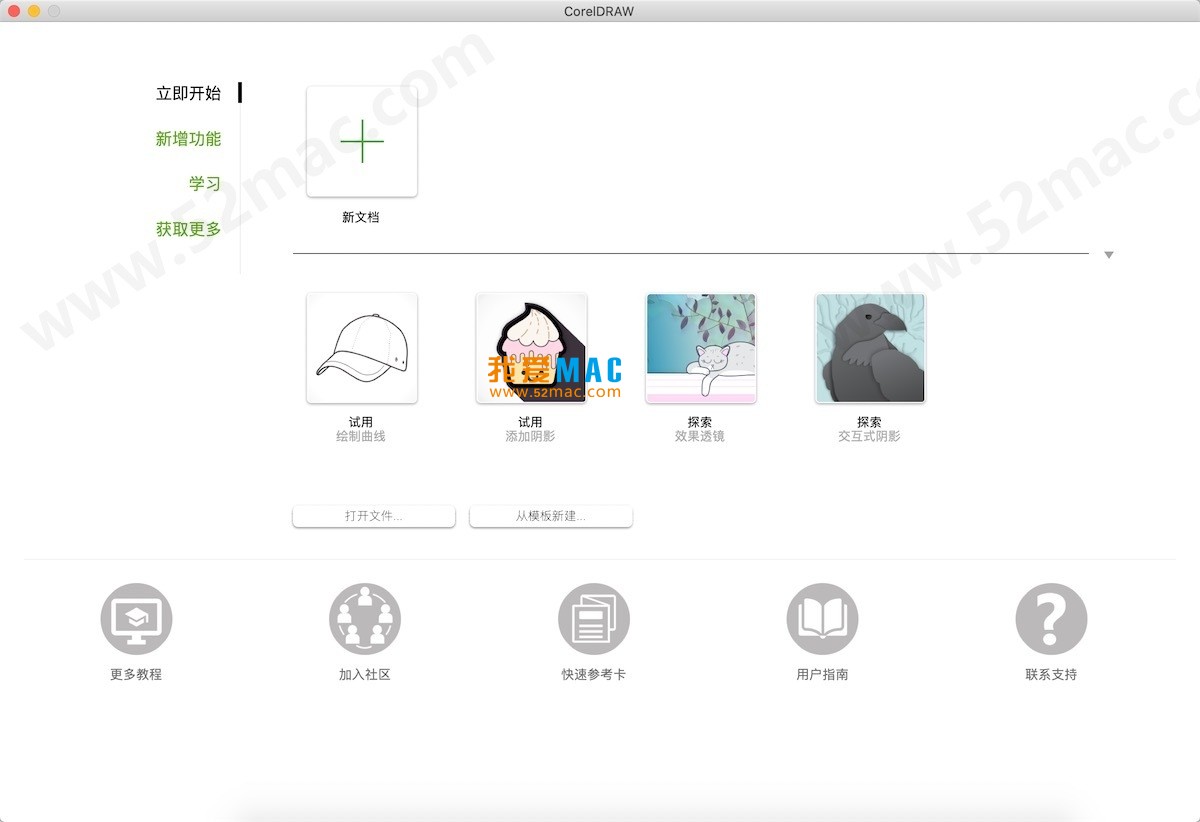Screen dimensions: 1200x822
Task: Click the green plus New Document tile
Action: 362,141
